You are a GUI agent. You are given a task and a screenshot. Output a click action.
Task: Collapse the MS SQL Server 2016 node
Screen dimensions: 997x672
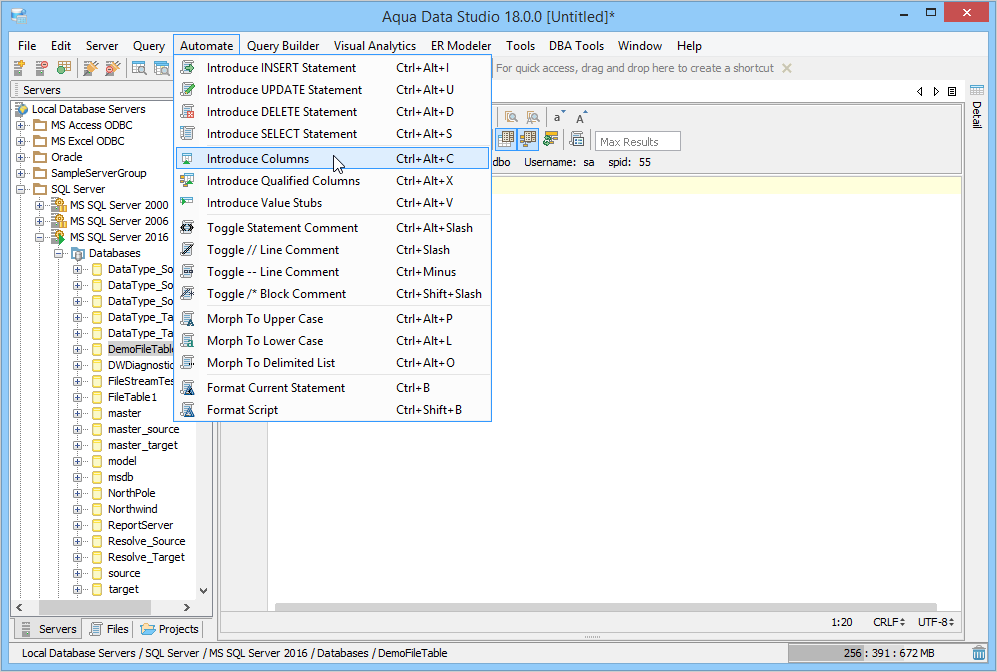point(39,237)
